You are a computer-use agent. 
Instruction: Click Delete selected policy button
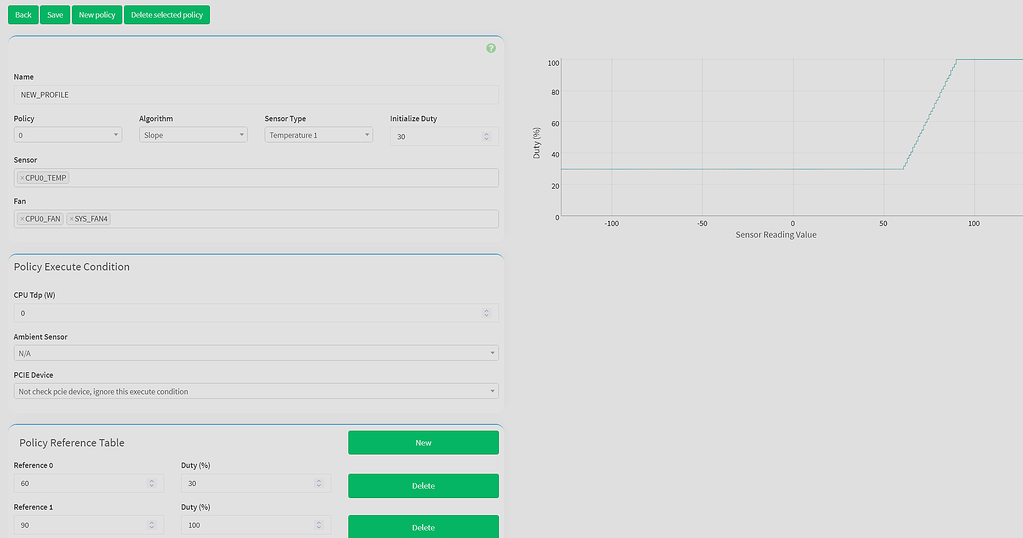pos(167,15)
